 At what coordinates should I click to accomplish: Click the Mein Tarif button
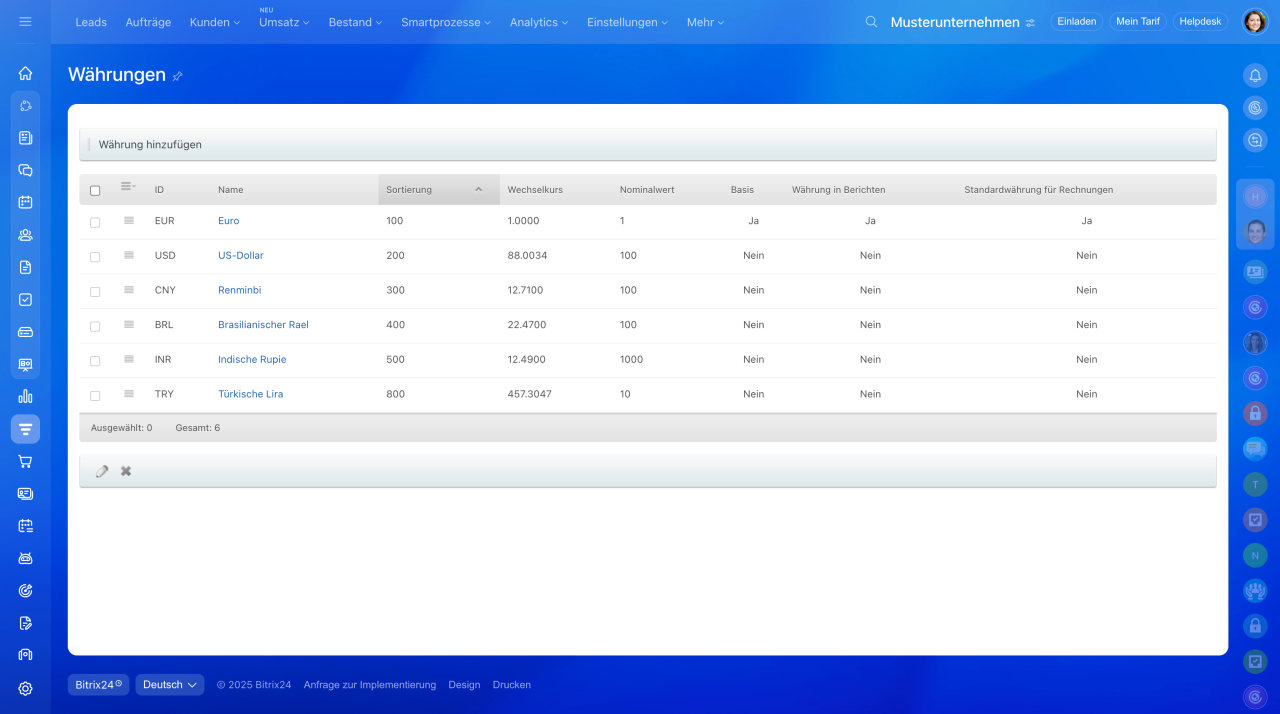tap(1138, 21)
